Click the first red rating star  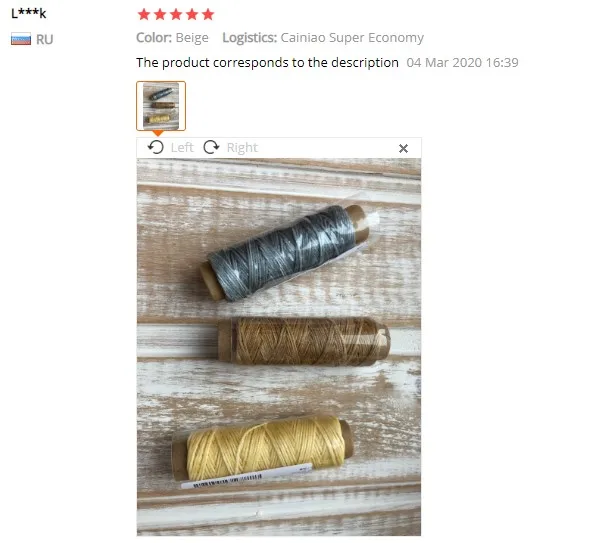tap(144, 14)
